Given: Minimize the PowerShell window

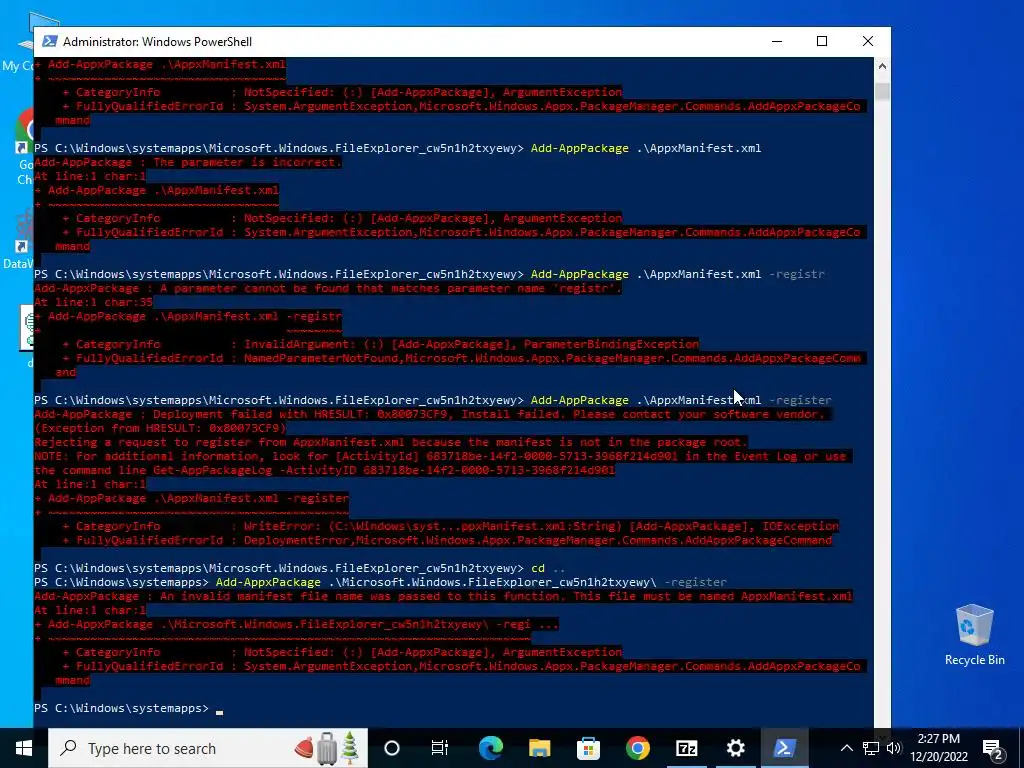Looking at the screenshot, I should (x=776, y=41).
